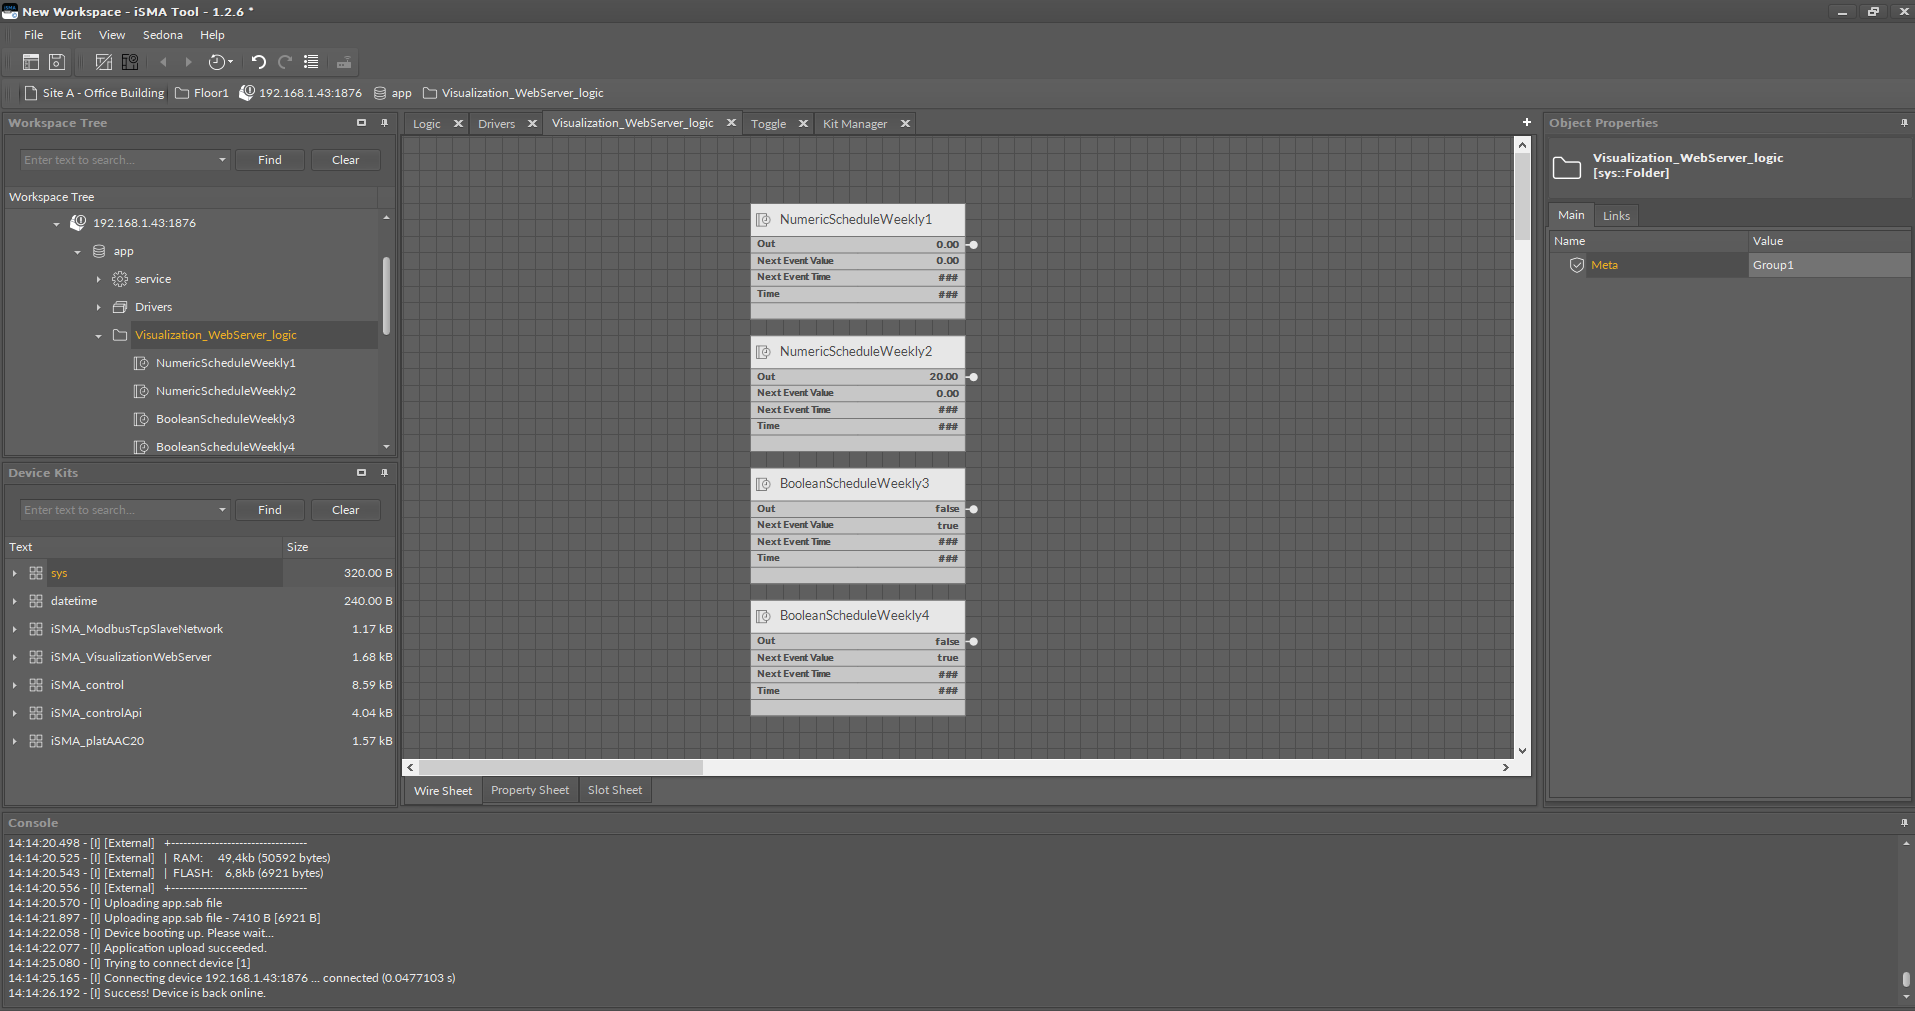1915x1011 pixels.
Task: Pin the Workspace Tree panel
Action: 384,123
